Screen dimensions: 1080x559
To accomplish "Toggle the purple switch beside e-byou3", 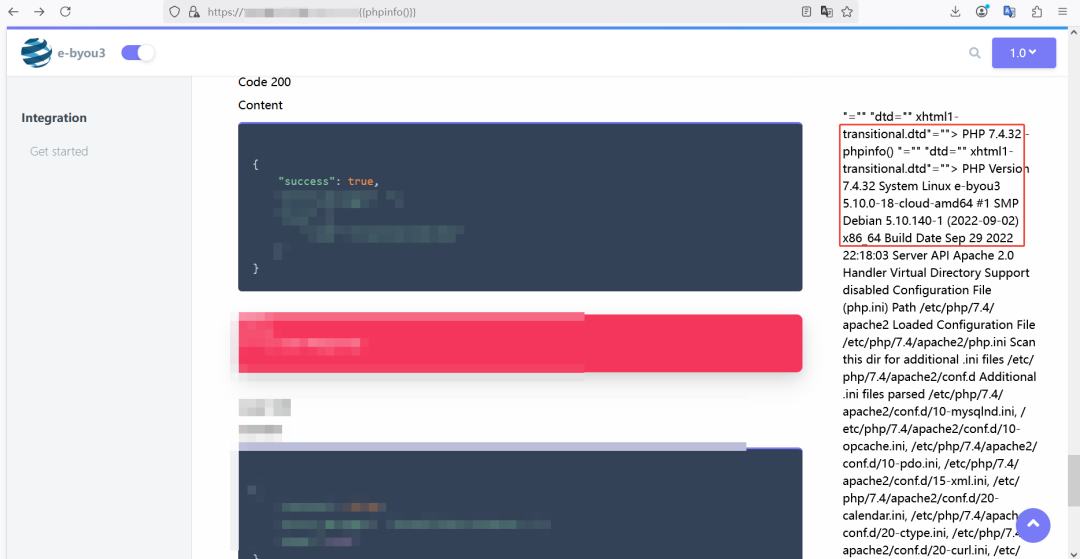I will (138, 52).
